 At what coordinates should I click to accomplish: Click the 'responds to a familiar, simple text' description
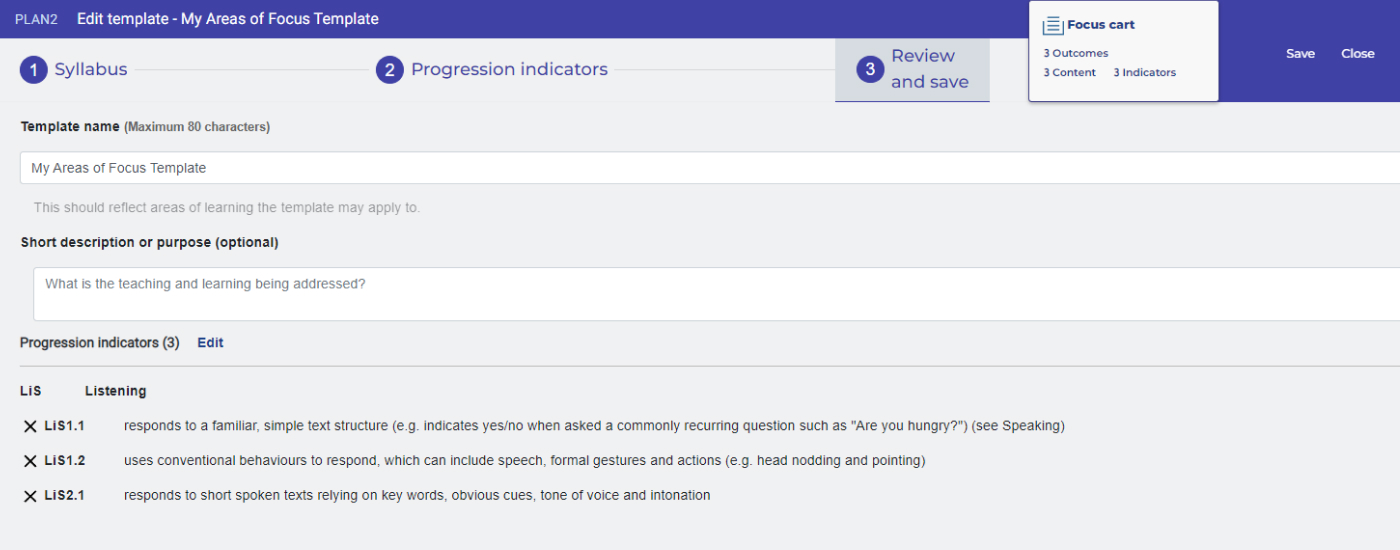coord(594,426)
